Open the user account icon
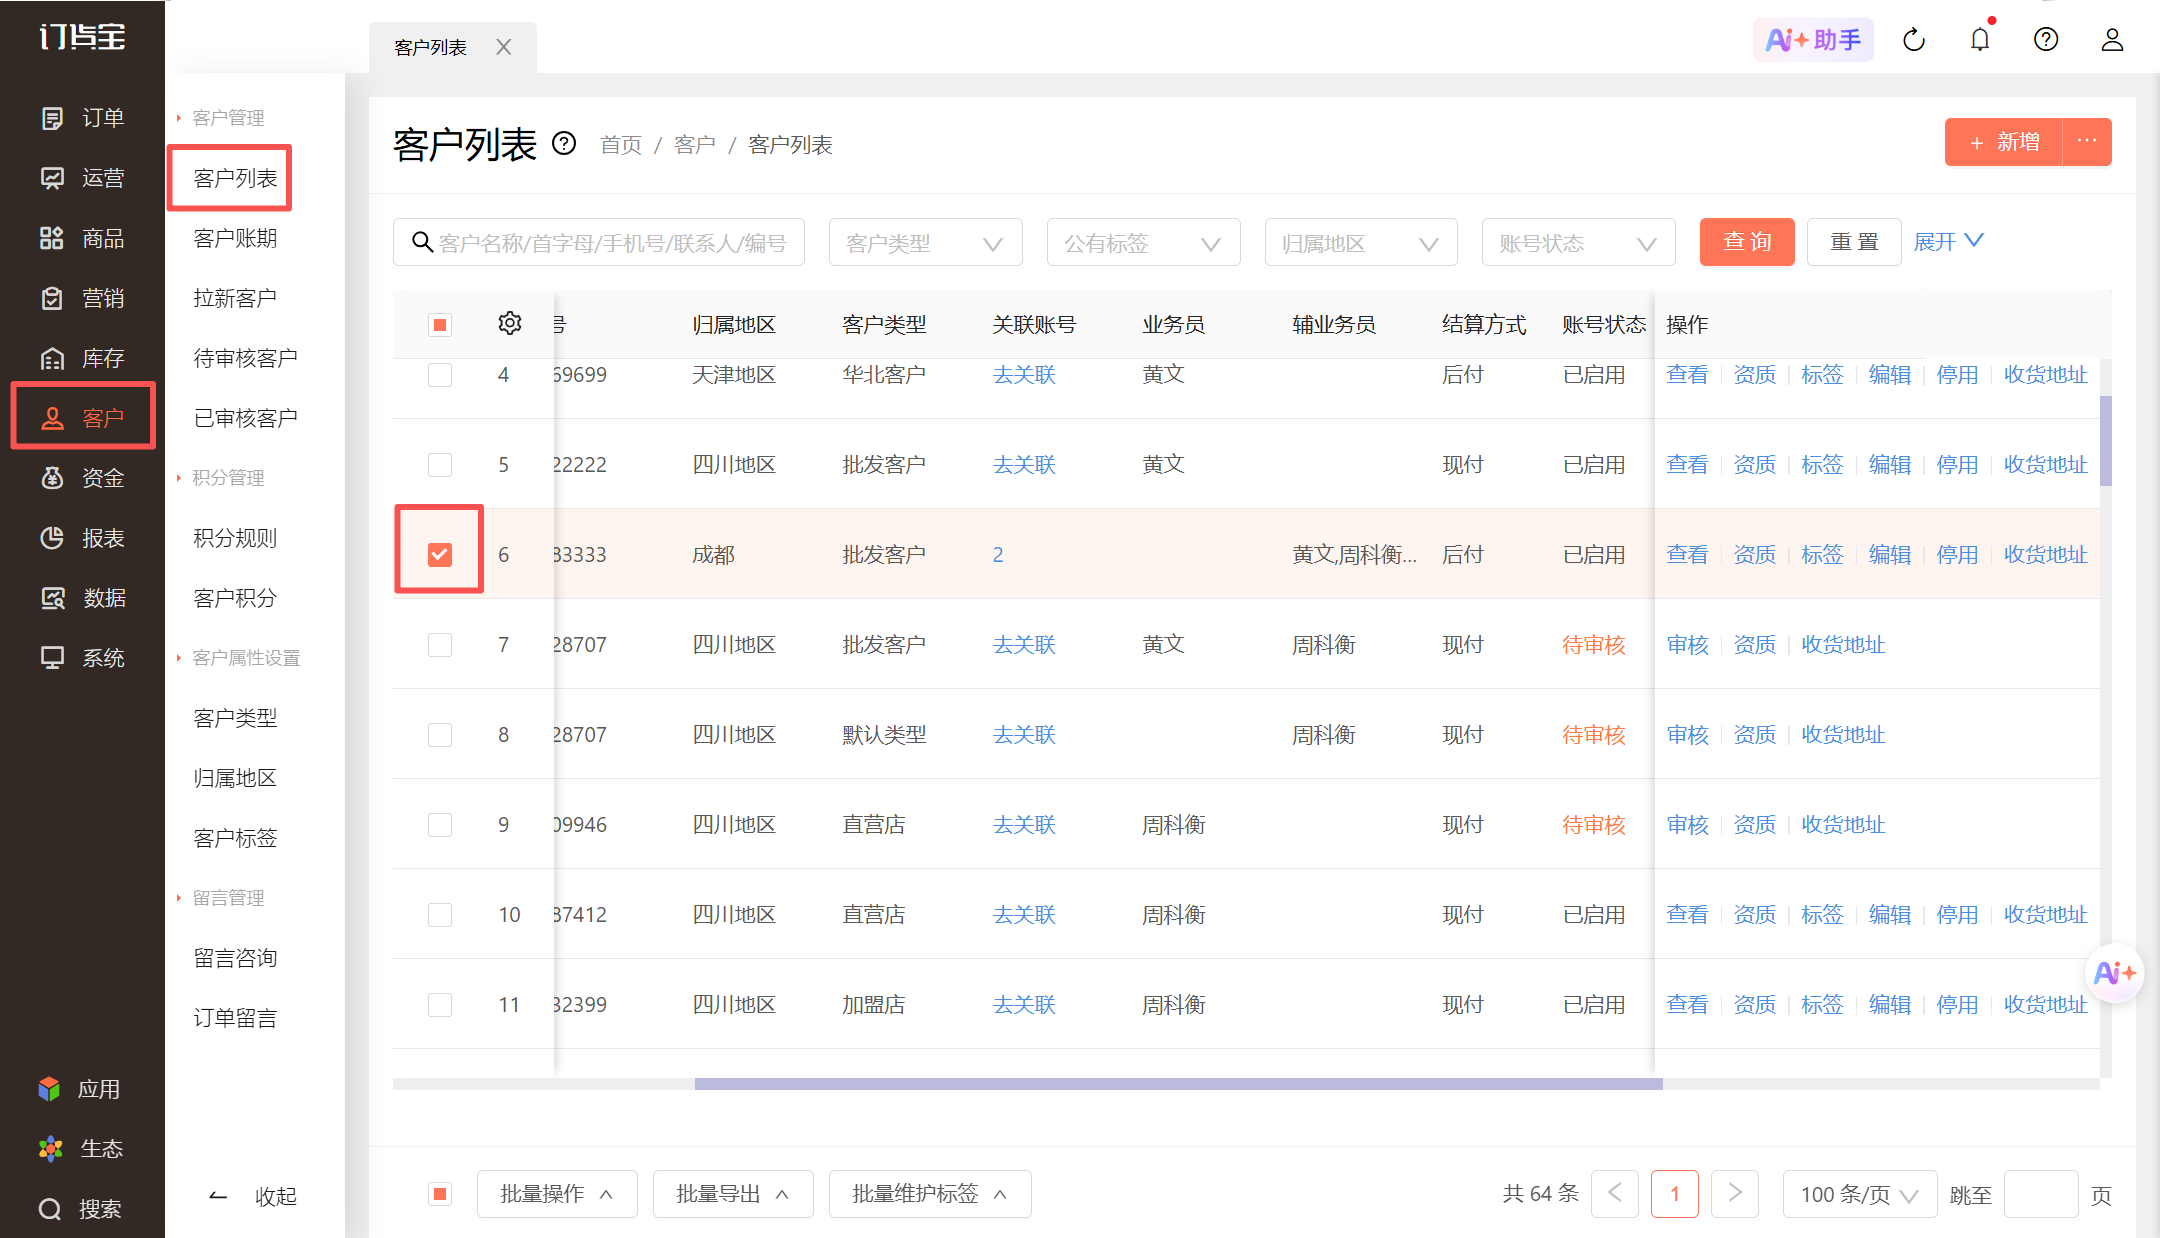This screenshot has width=2160, height=1238. click(2112, 40)
